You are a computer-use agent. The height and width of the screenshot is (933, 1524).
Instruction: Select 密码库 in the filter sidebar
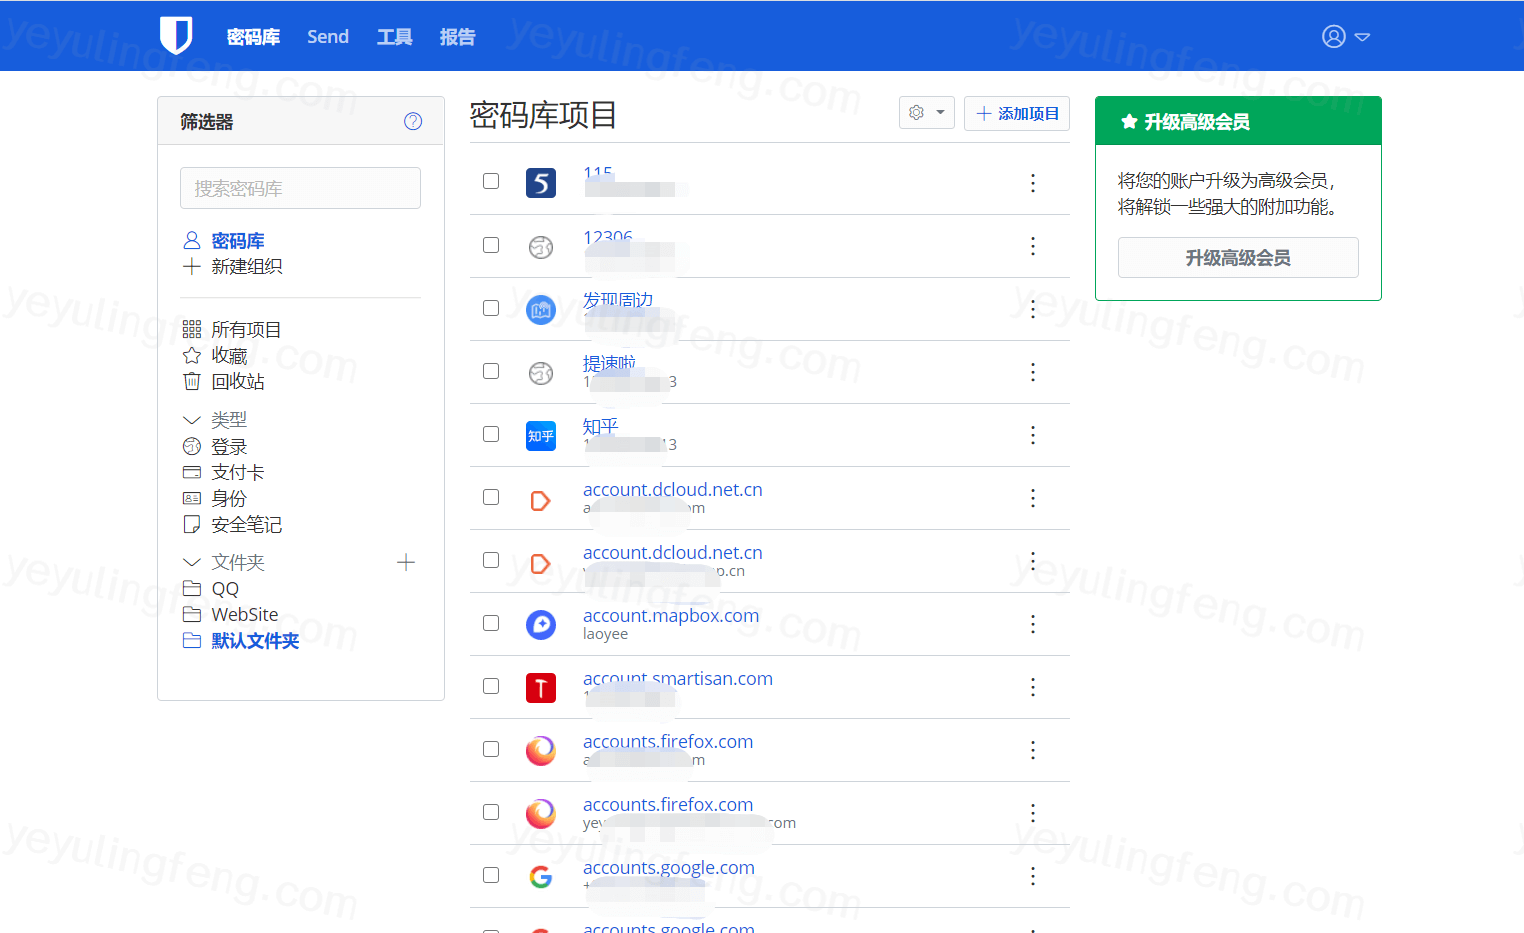[238, 241]
